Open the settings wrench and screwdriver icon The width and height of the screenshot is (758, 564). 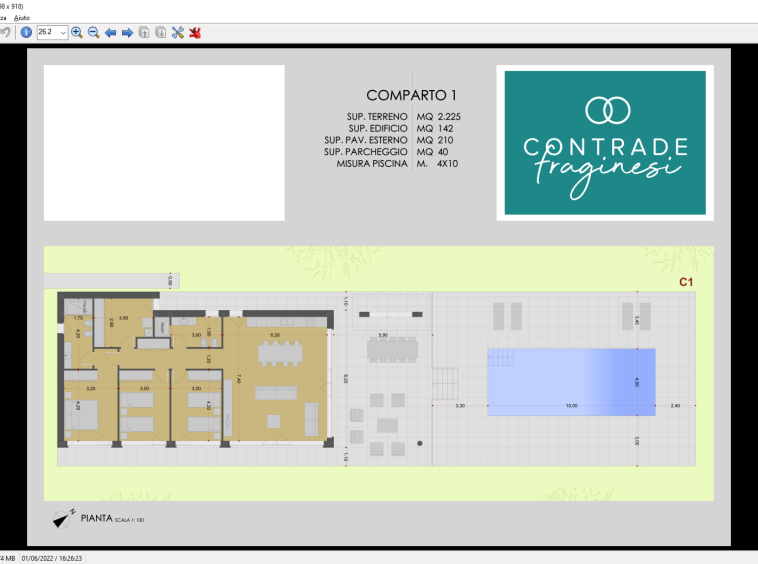177,32
